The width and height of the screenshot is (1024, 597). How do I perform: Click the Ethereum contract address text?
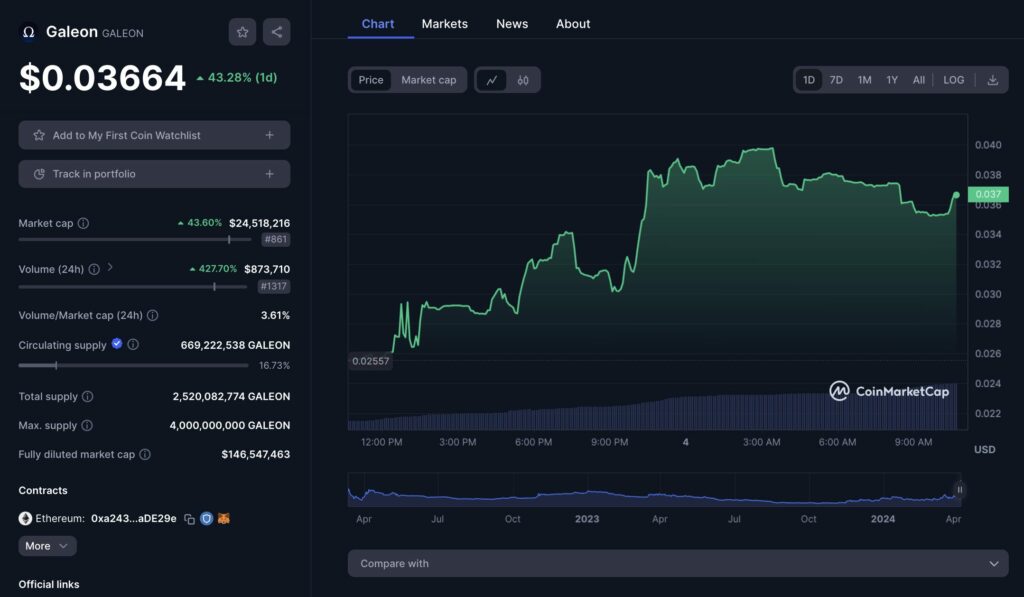click(133, 519)
